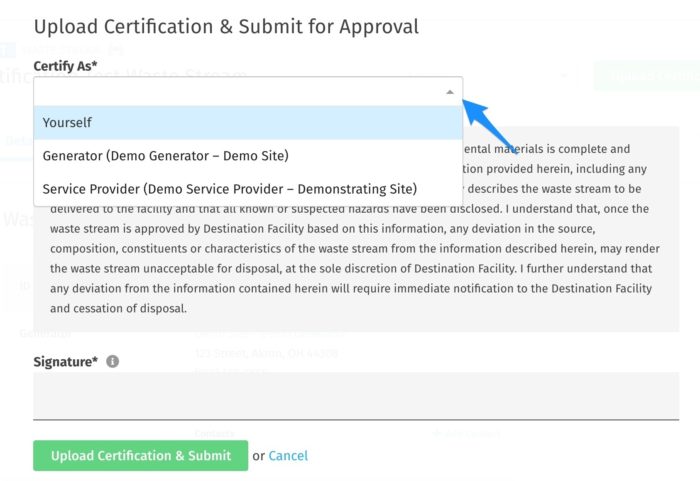Open the Certify As combo box
The width and height of the screenshot is (700, 481).
point(248,92)
